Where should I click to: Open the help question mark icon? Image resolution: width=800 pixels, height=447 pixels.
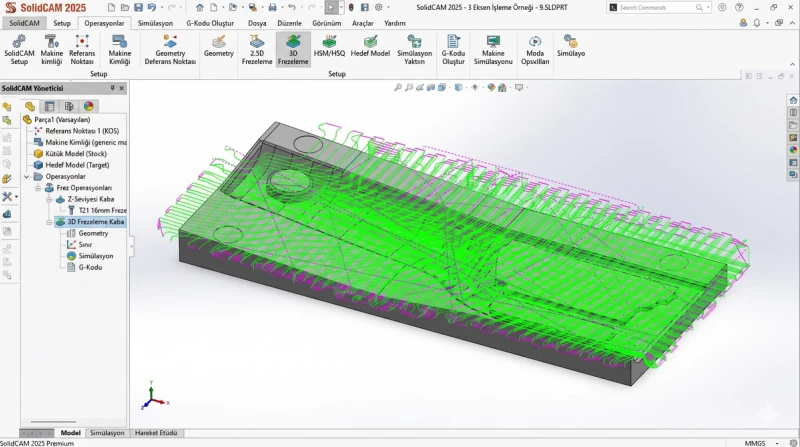pos(739,8)
